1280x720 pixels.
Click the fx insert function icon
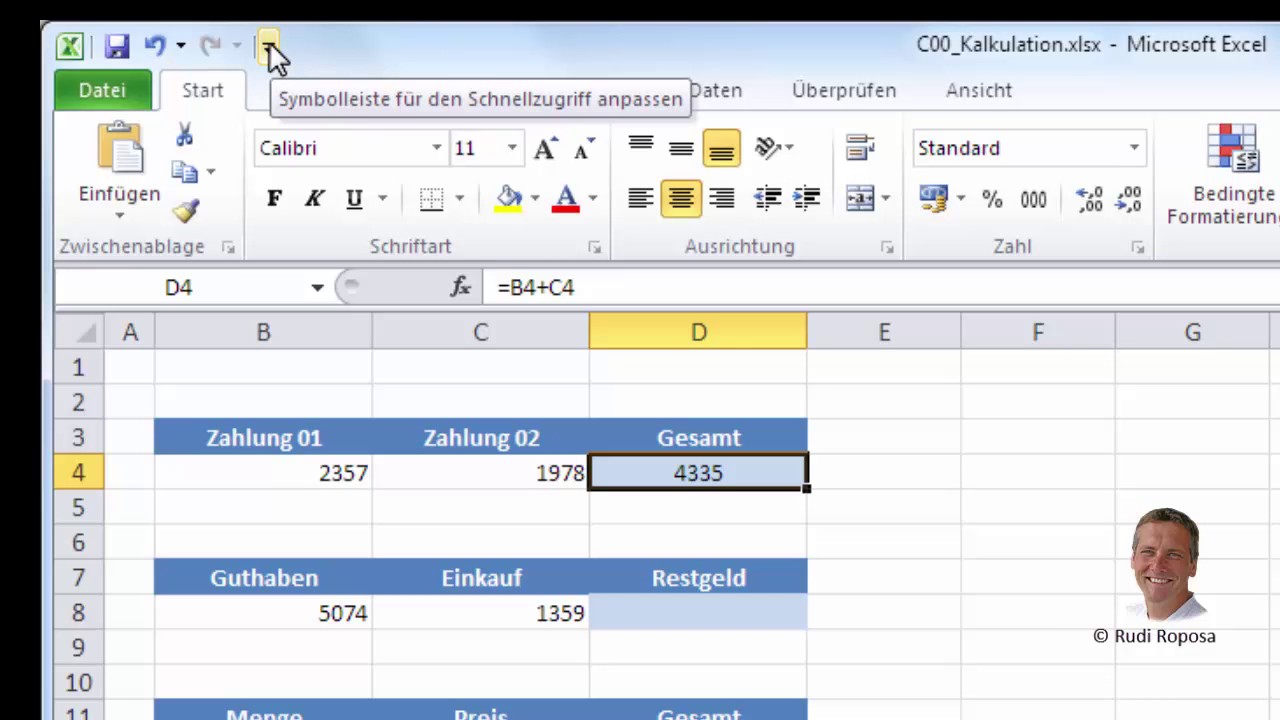pyautogui.click(x=460, y=287)
